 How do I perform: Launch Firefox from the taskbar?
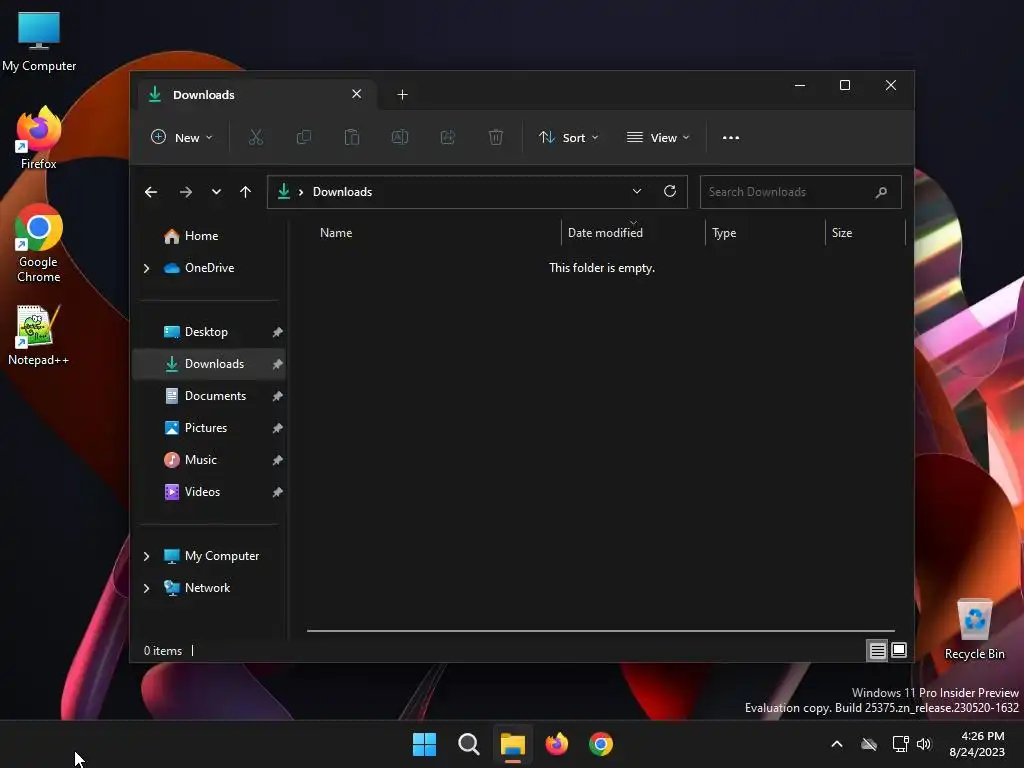point(556,744)
